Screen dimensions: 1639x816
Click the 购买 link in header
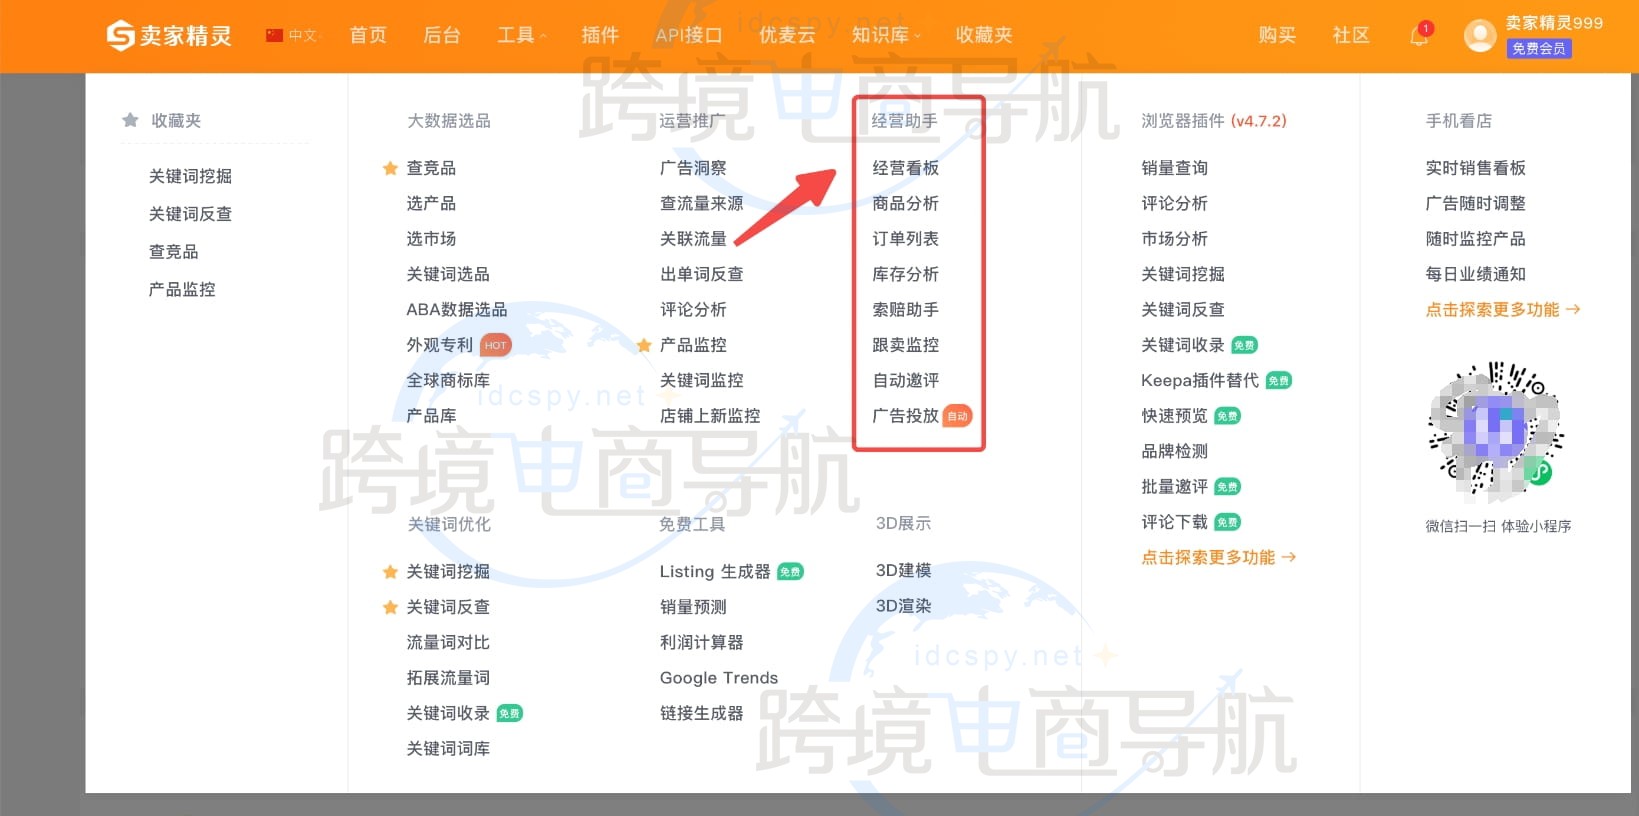pyautogui.click(x=1277, y=36)
